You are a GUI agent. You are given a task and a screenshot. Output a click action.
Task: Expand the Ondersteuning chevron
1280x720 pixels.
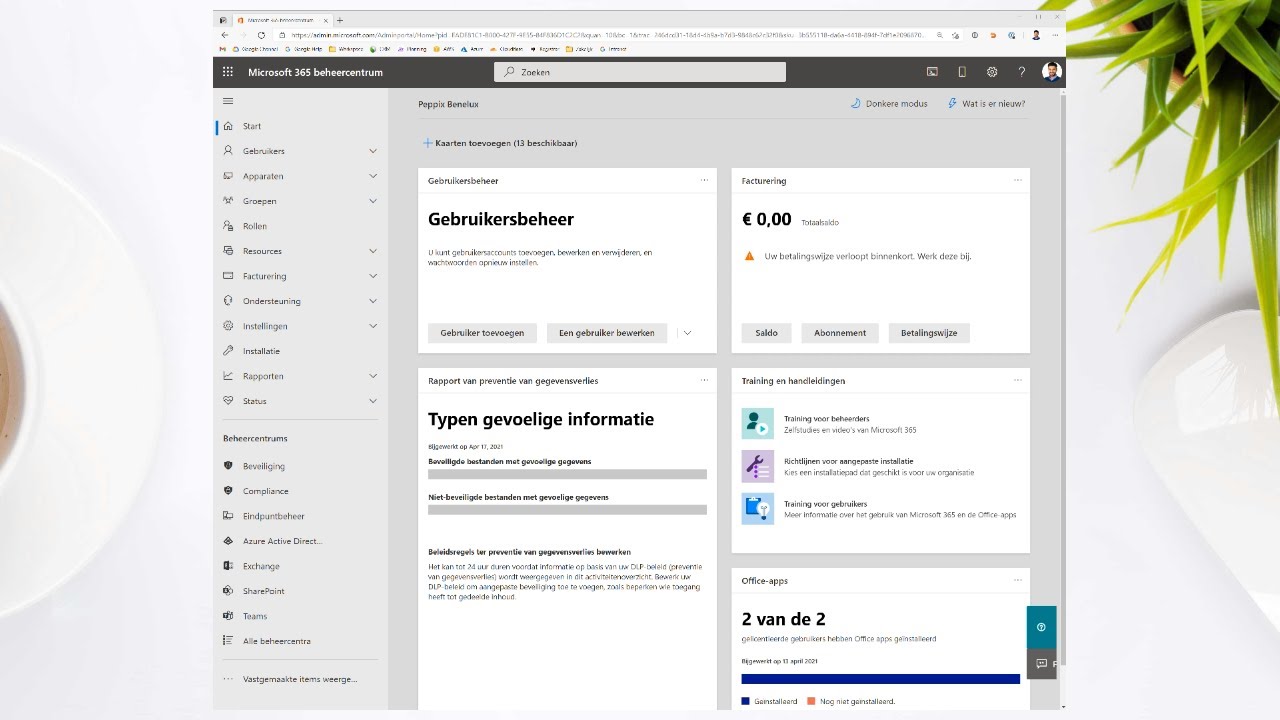[x=373, y=301]
